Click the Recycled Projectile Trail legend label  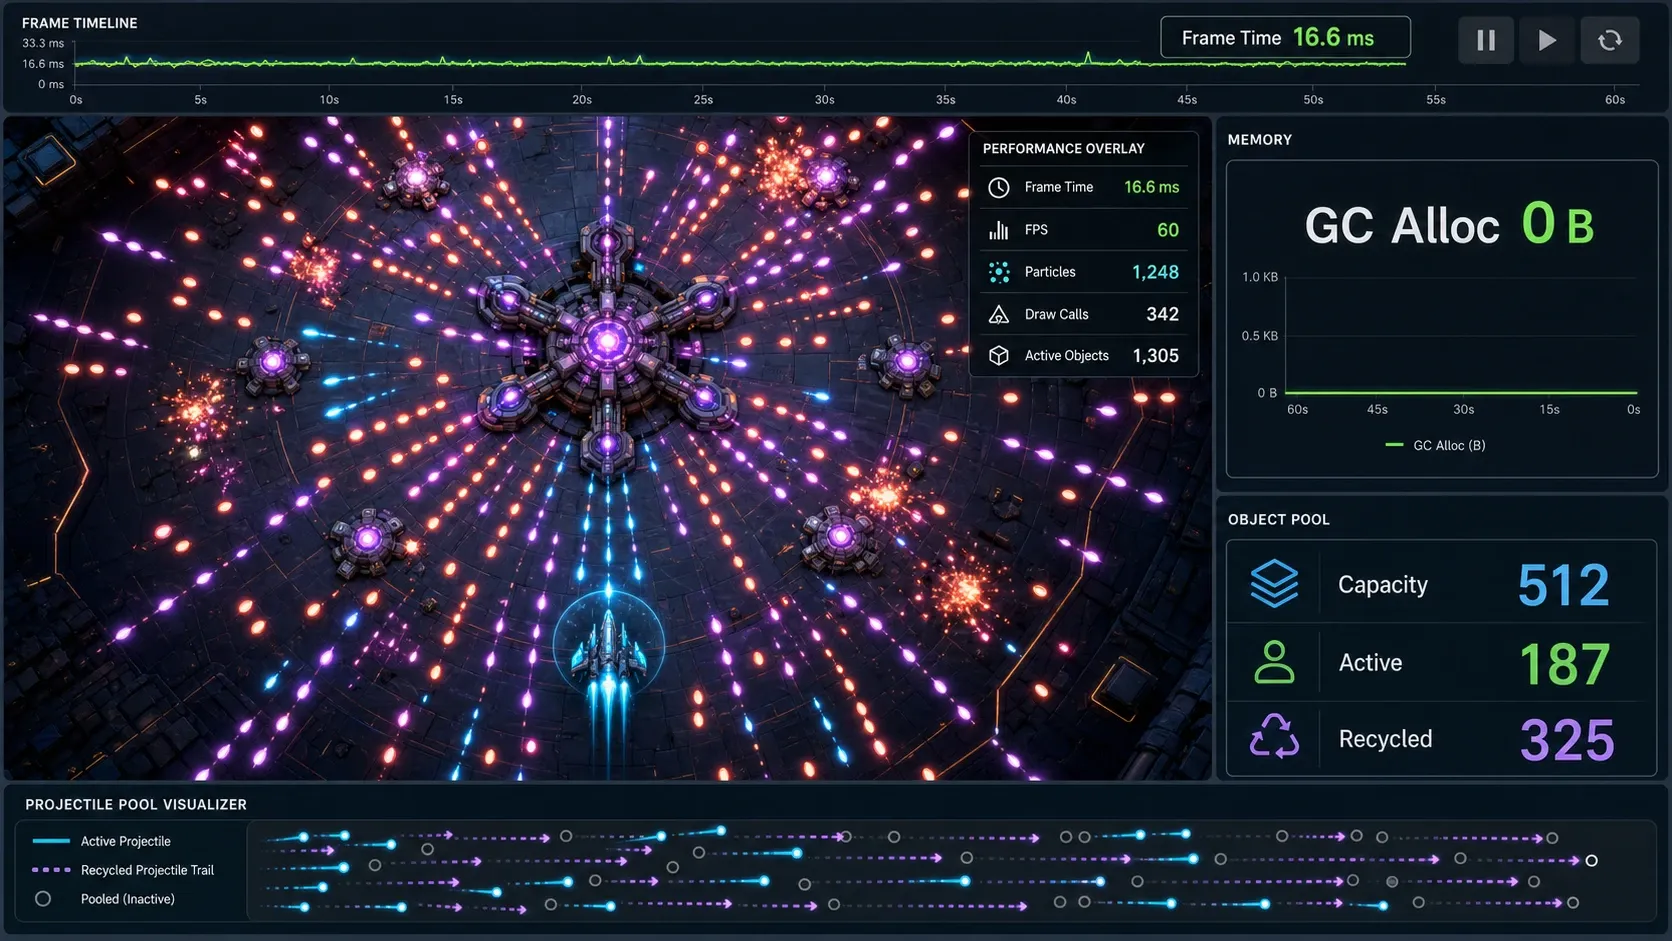[x=148, y=871]
